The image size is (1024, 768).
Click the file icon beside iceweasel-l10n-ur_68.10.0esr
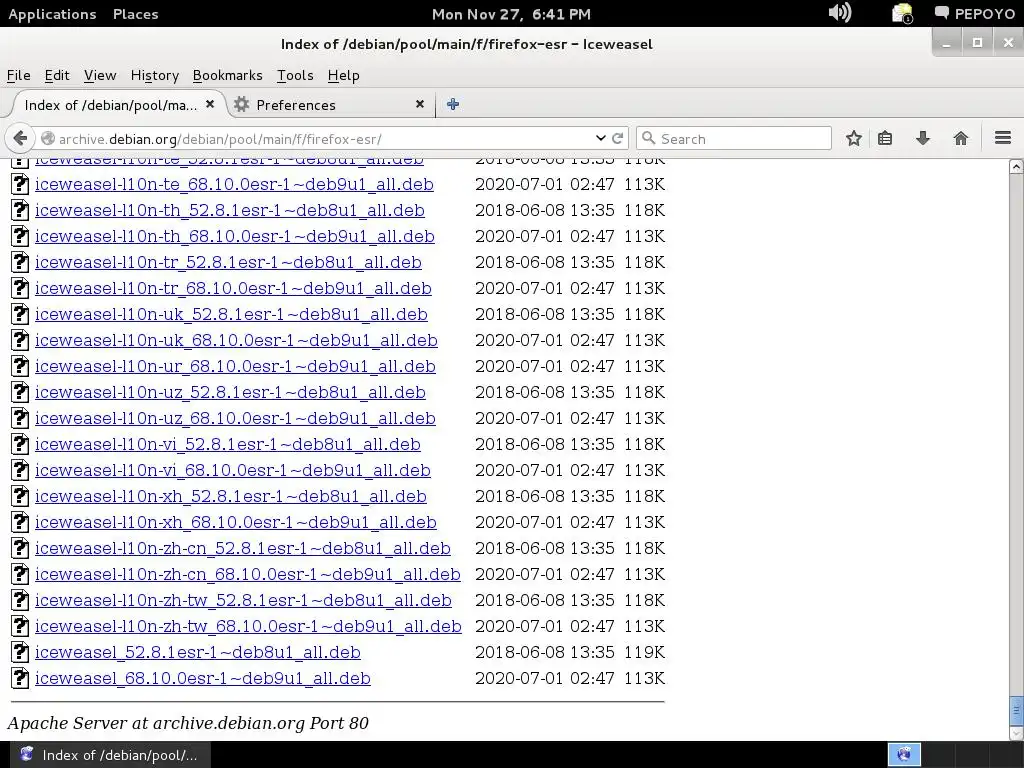click(20, 366)
